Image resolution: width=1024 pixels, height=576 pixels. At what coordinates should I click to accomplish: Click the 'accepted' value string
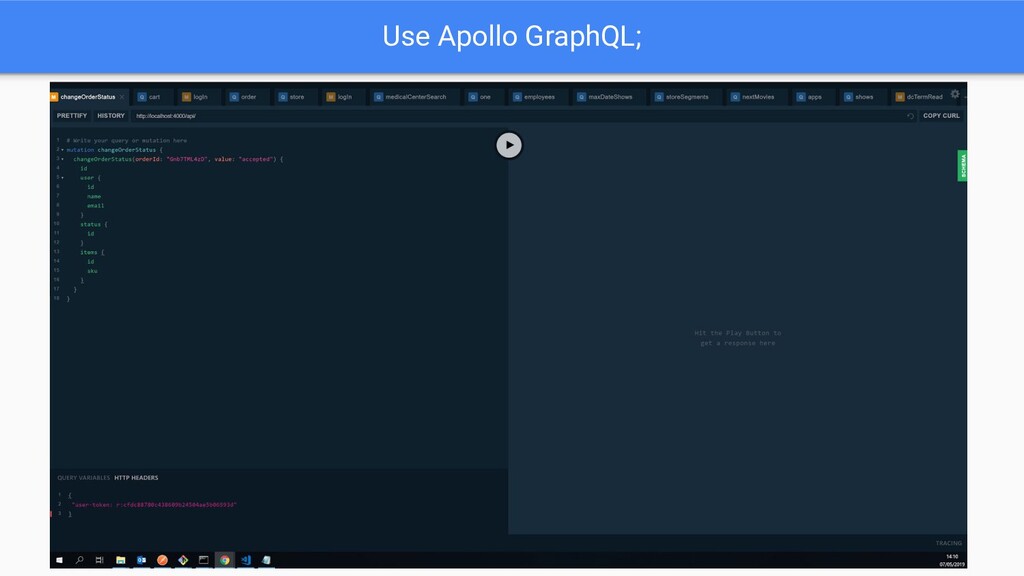click(255, 159)
